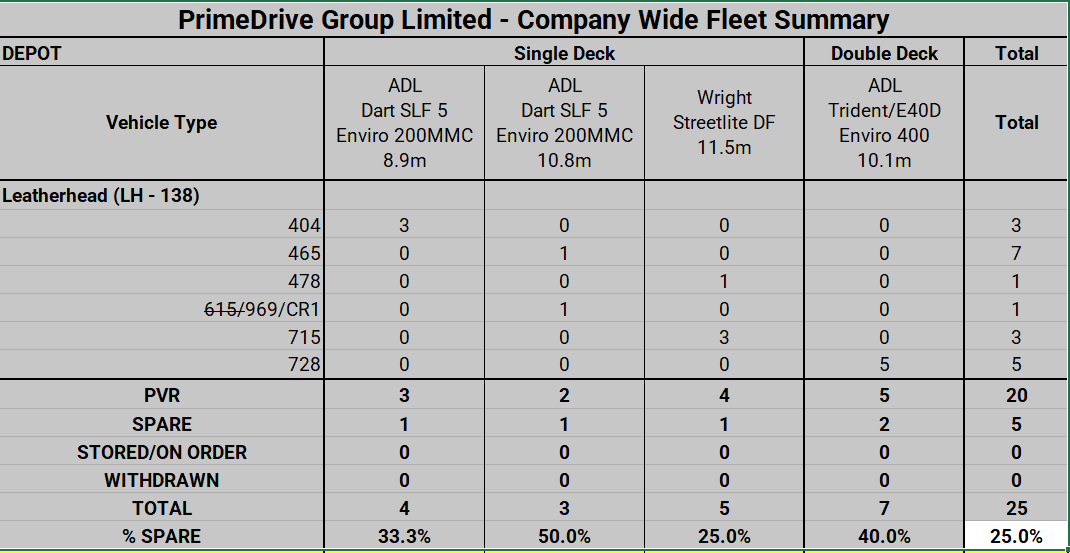The height and width of the screenshot is (553, 1070).
Task: Select the Single Deck header cell
Action: 564,54
